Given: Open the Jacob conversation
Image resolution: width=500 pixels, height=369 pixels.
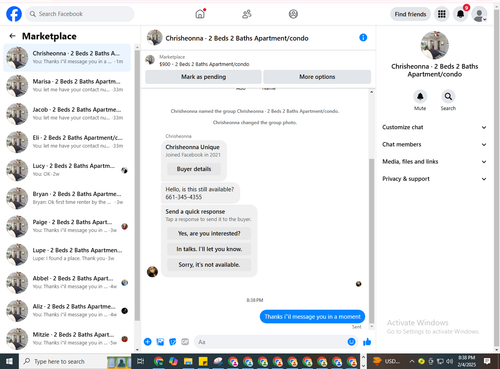Looking at the screenshot, I should (67, 114).
